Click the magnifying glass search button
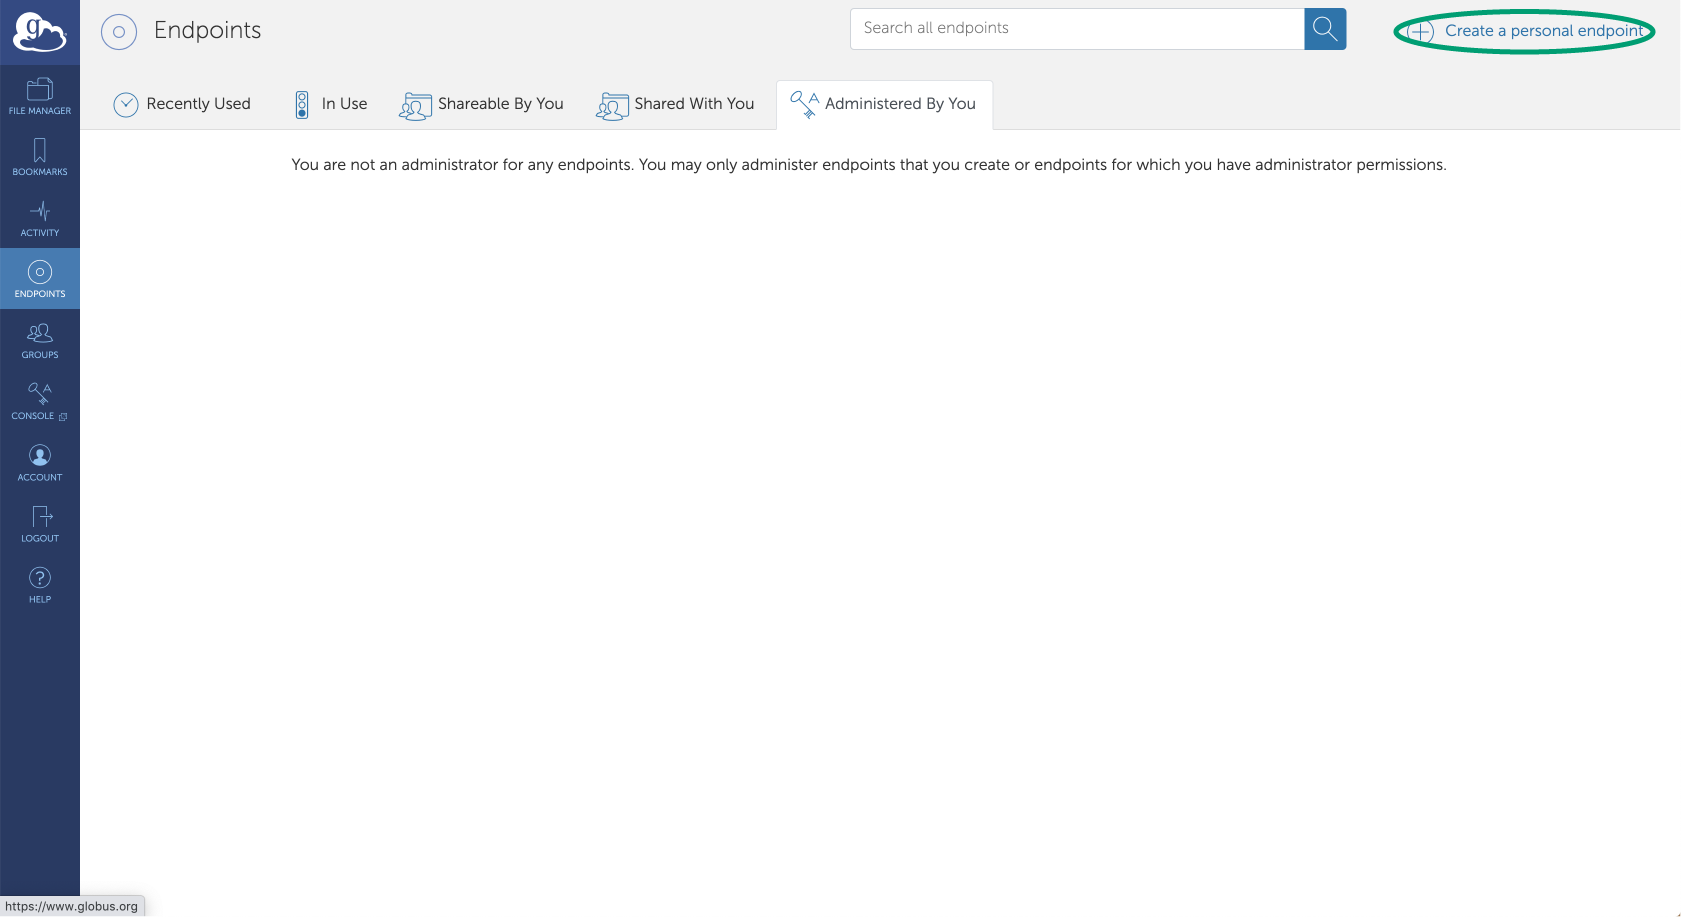 tap(1325, 29)
